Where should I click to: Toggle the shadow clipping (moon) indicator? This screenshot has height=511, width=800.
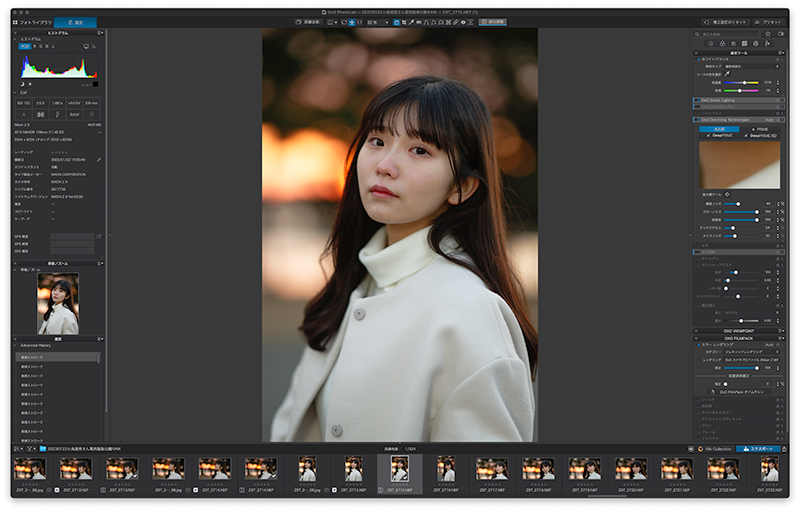22,84
